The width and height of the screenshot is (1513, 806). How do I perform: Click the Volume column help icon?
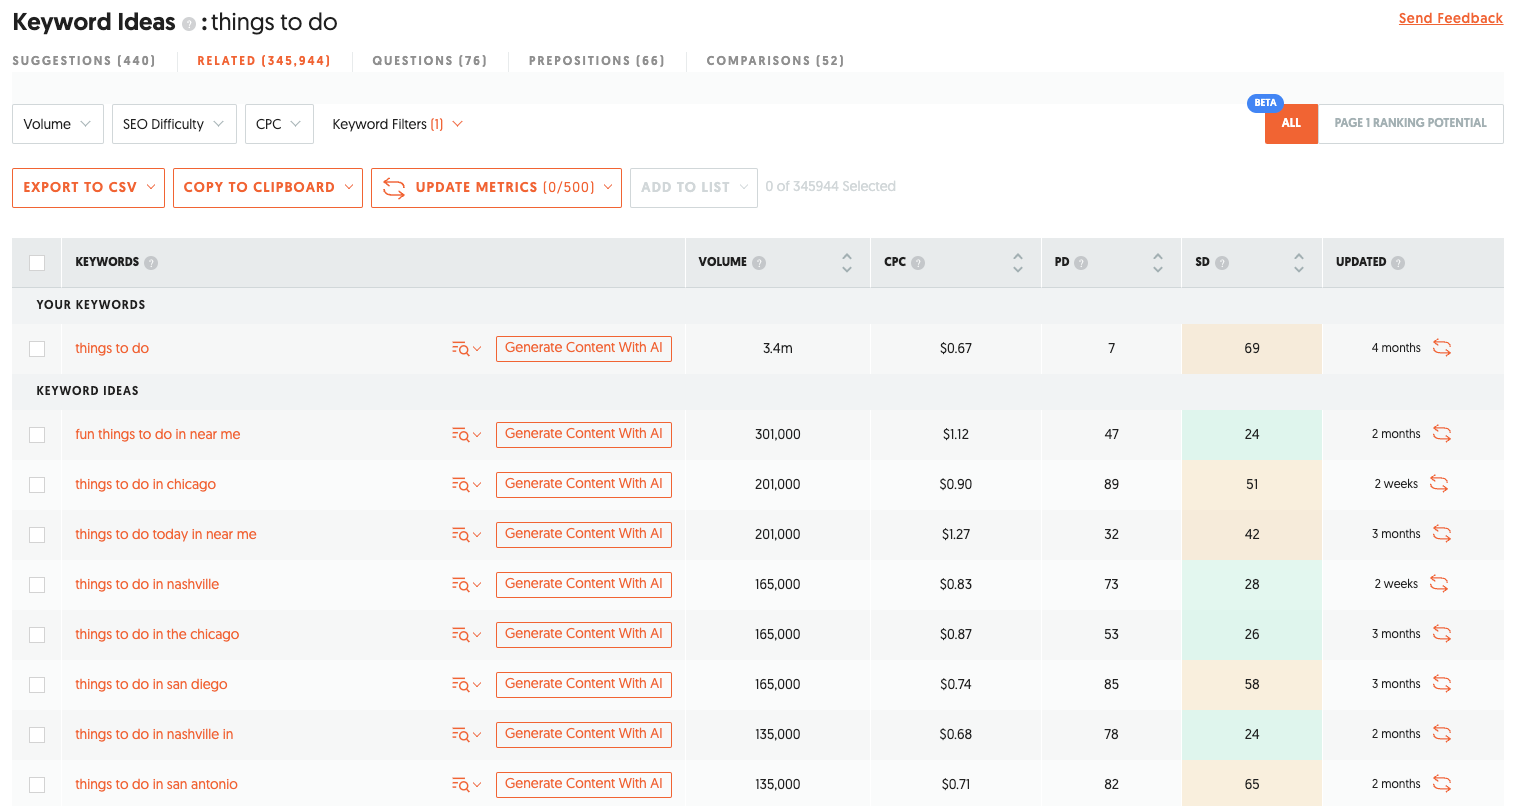(759, 263)
